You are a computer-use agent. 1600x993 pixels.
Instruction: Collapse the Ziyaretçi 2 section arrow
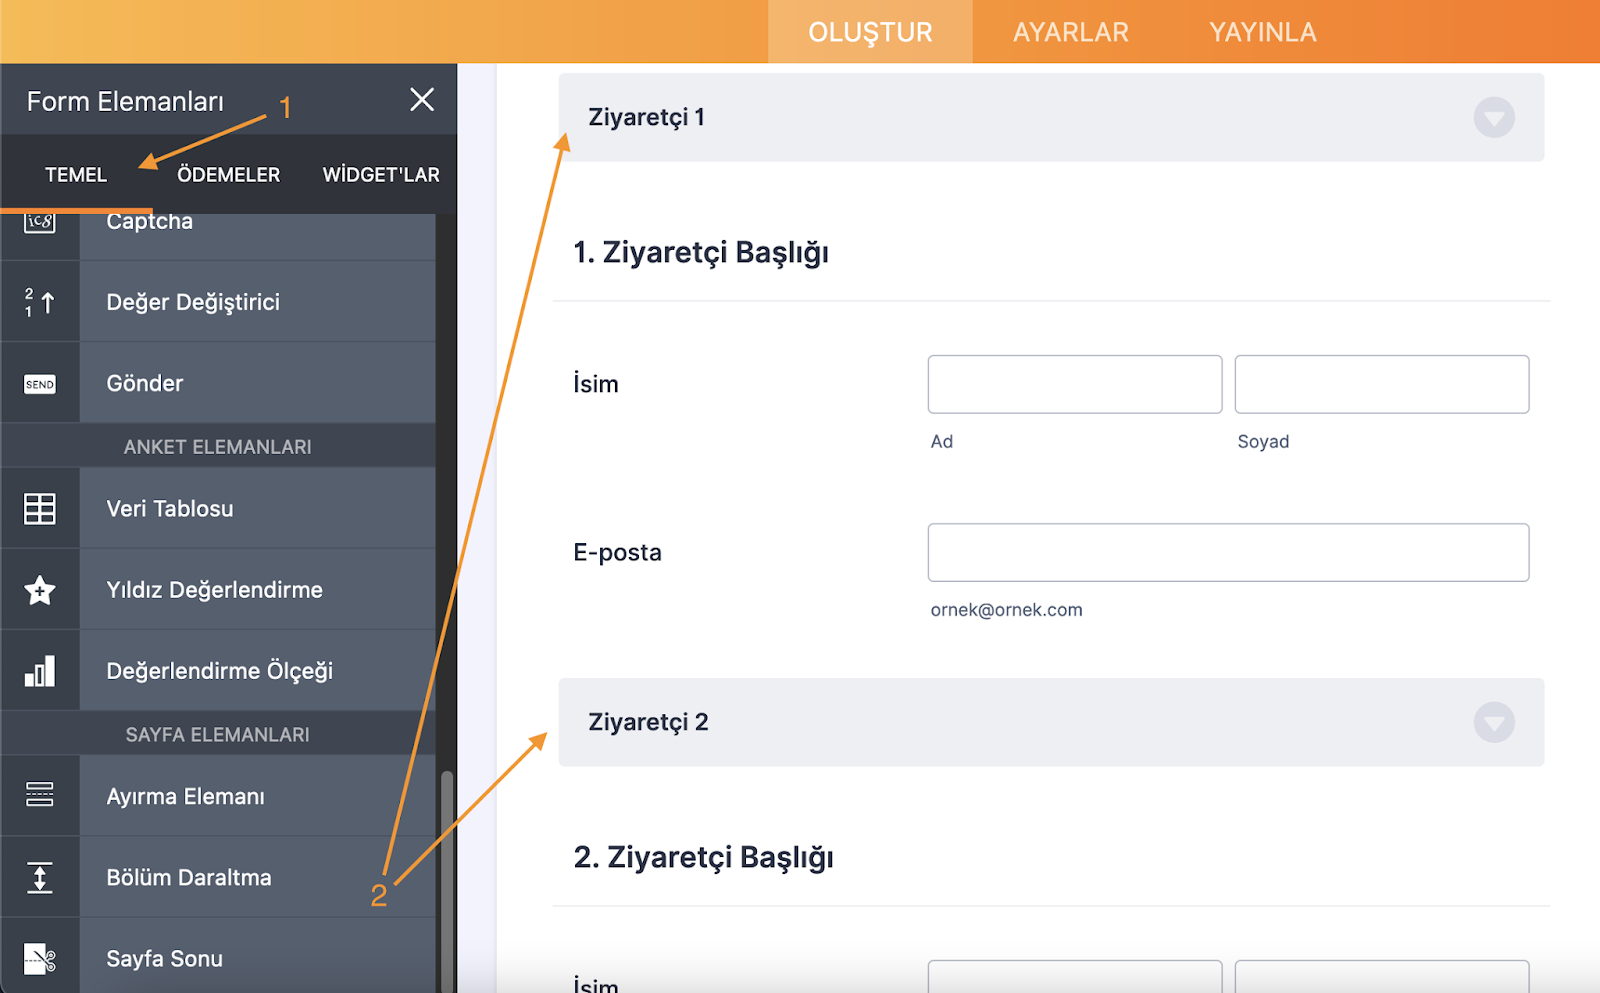[1494, 723]
